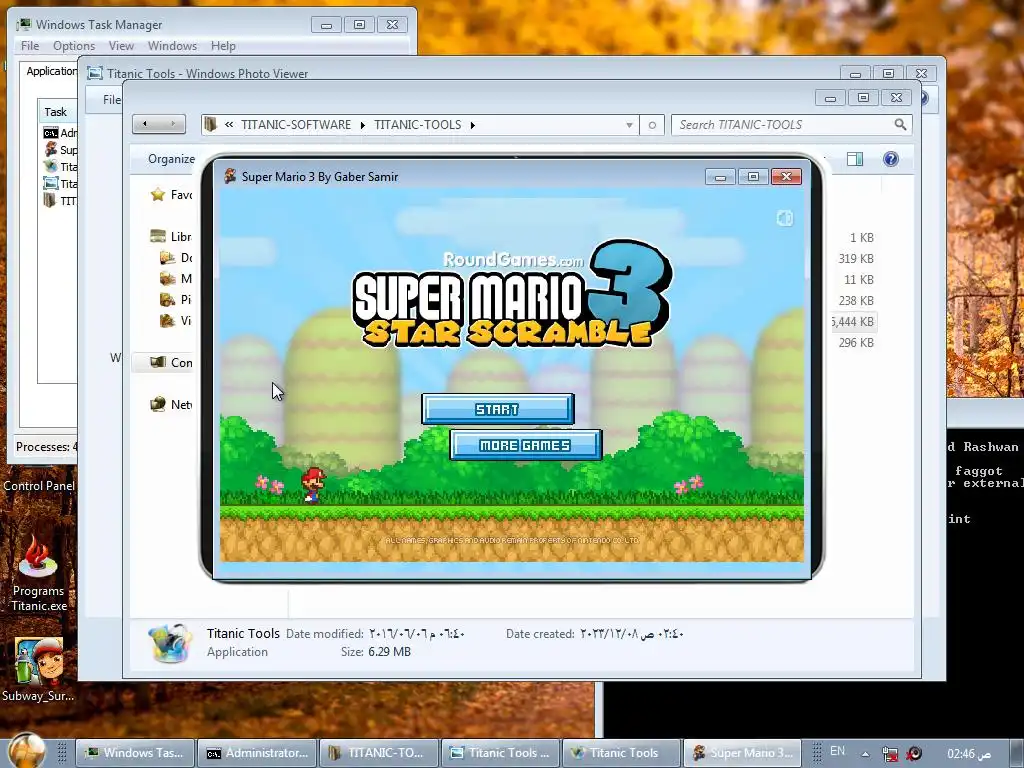The height and width of the screenshot is (768, 1024).
Task: Click the volume tray icon
Action: point(914,754)
